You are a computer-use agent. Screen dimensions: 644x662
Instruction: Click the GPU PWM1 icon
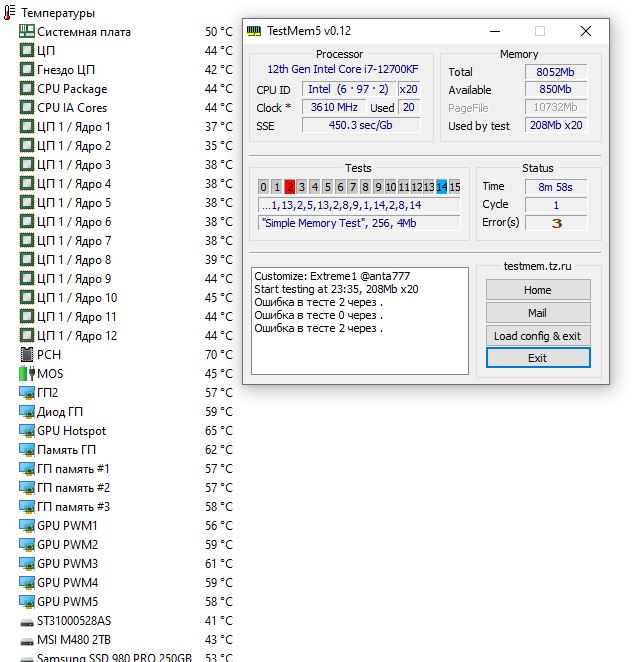27,526
